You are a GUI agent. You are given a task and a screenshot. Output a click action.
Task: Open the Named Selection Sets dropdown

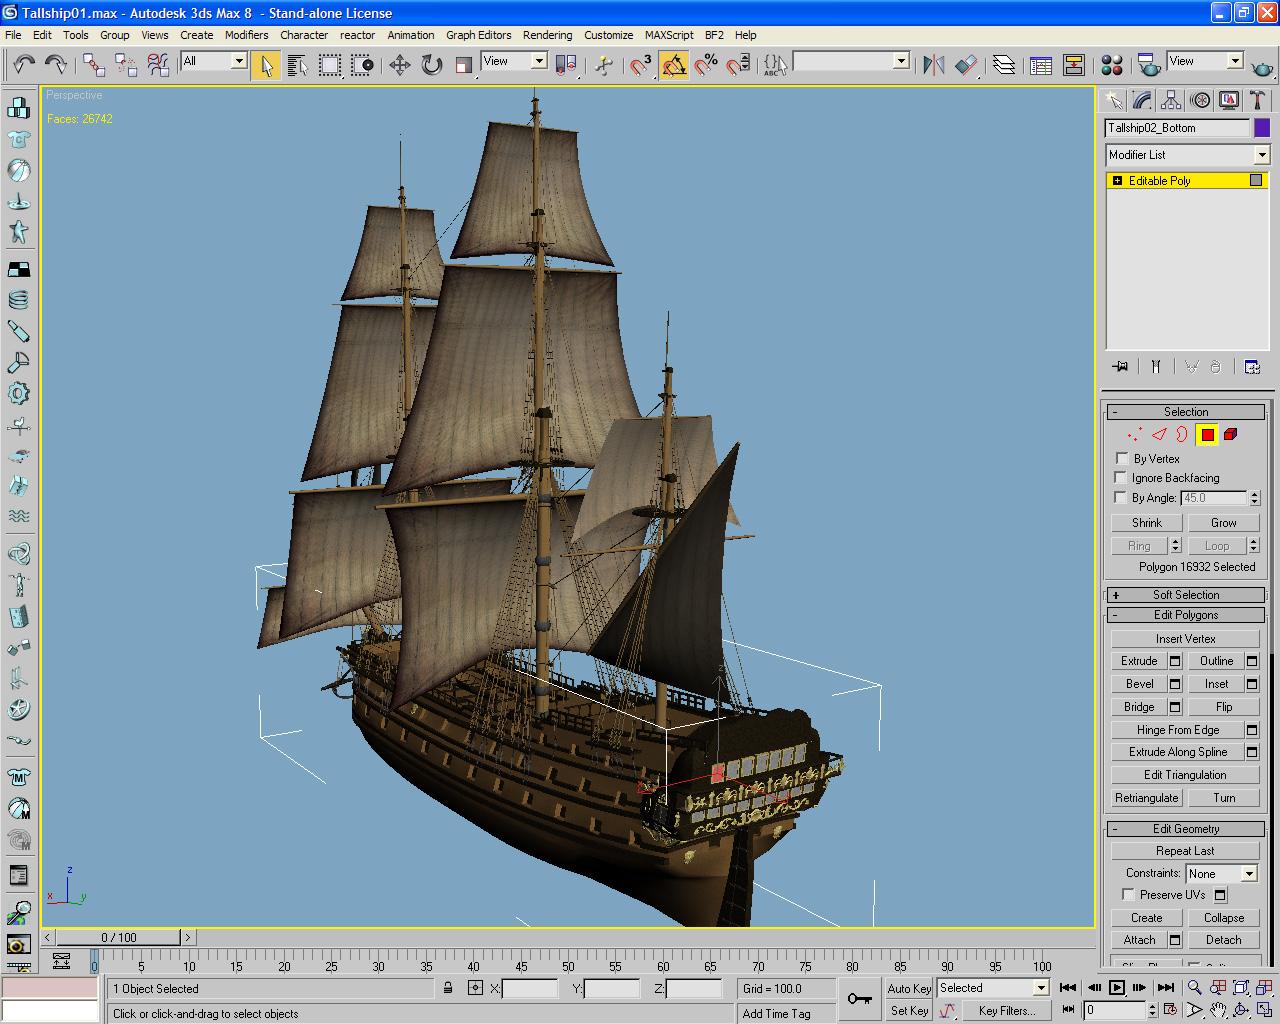851,61
